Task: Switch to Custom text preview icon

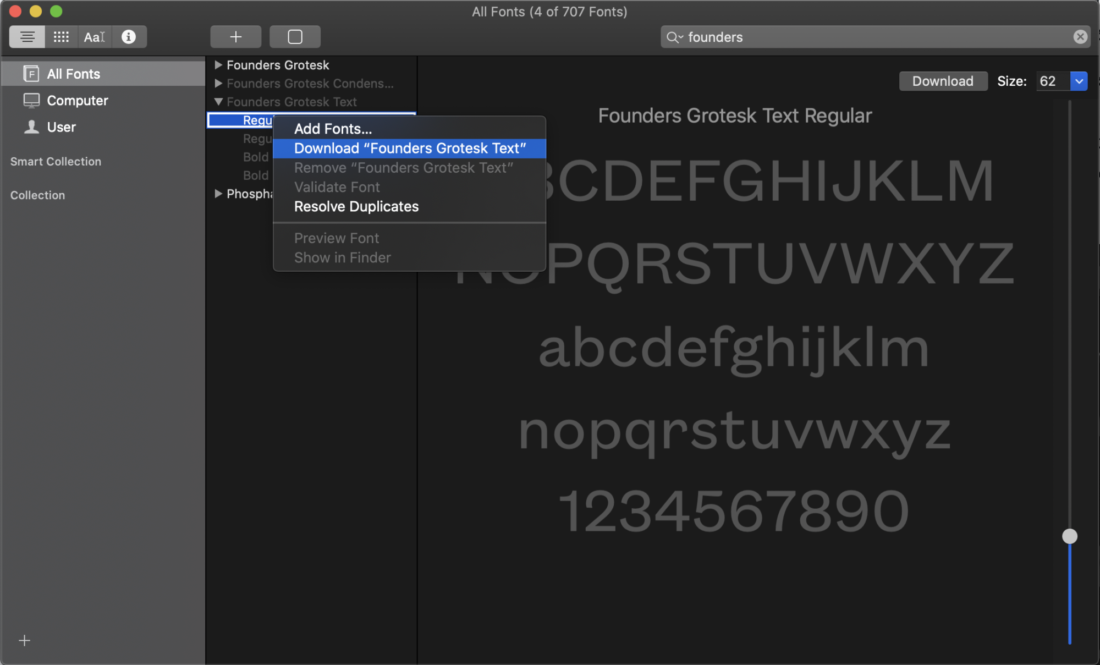Action: point(94,36)
